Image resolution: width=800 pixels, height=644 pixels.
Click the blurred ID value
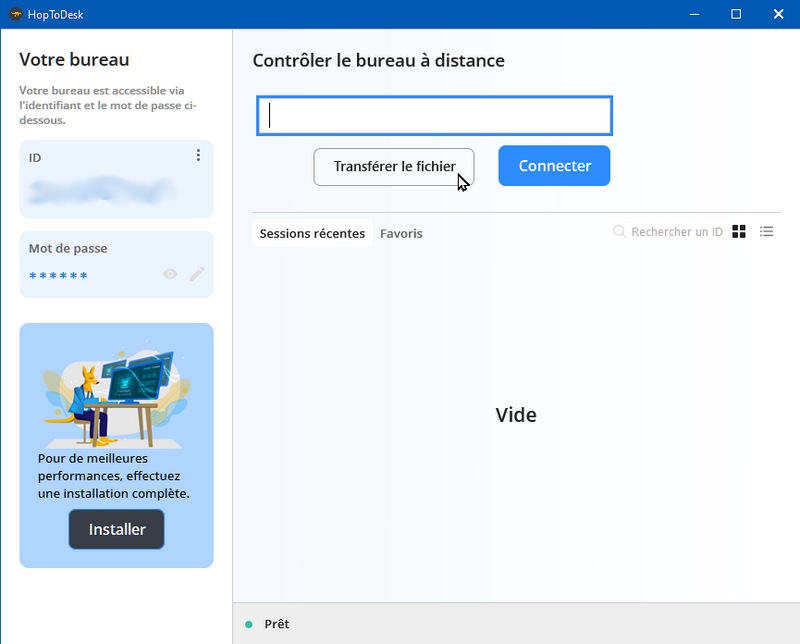coord(102,188)
